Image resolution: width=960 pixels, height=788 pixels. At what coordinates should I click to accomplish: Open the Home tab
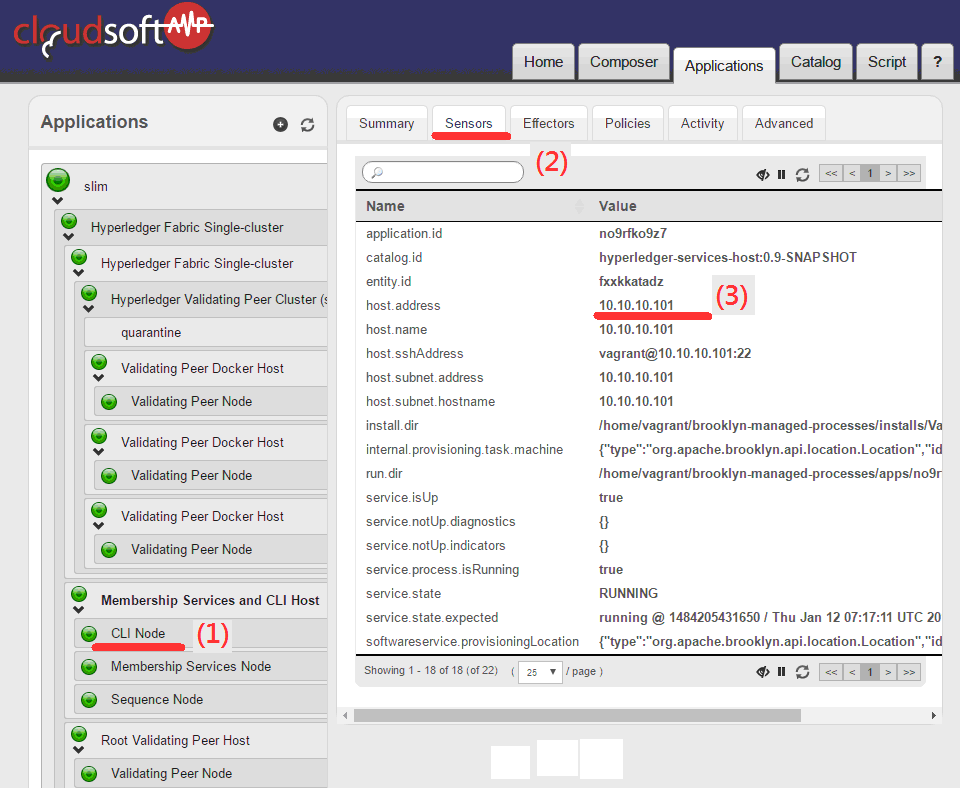pos(543,62)
